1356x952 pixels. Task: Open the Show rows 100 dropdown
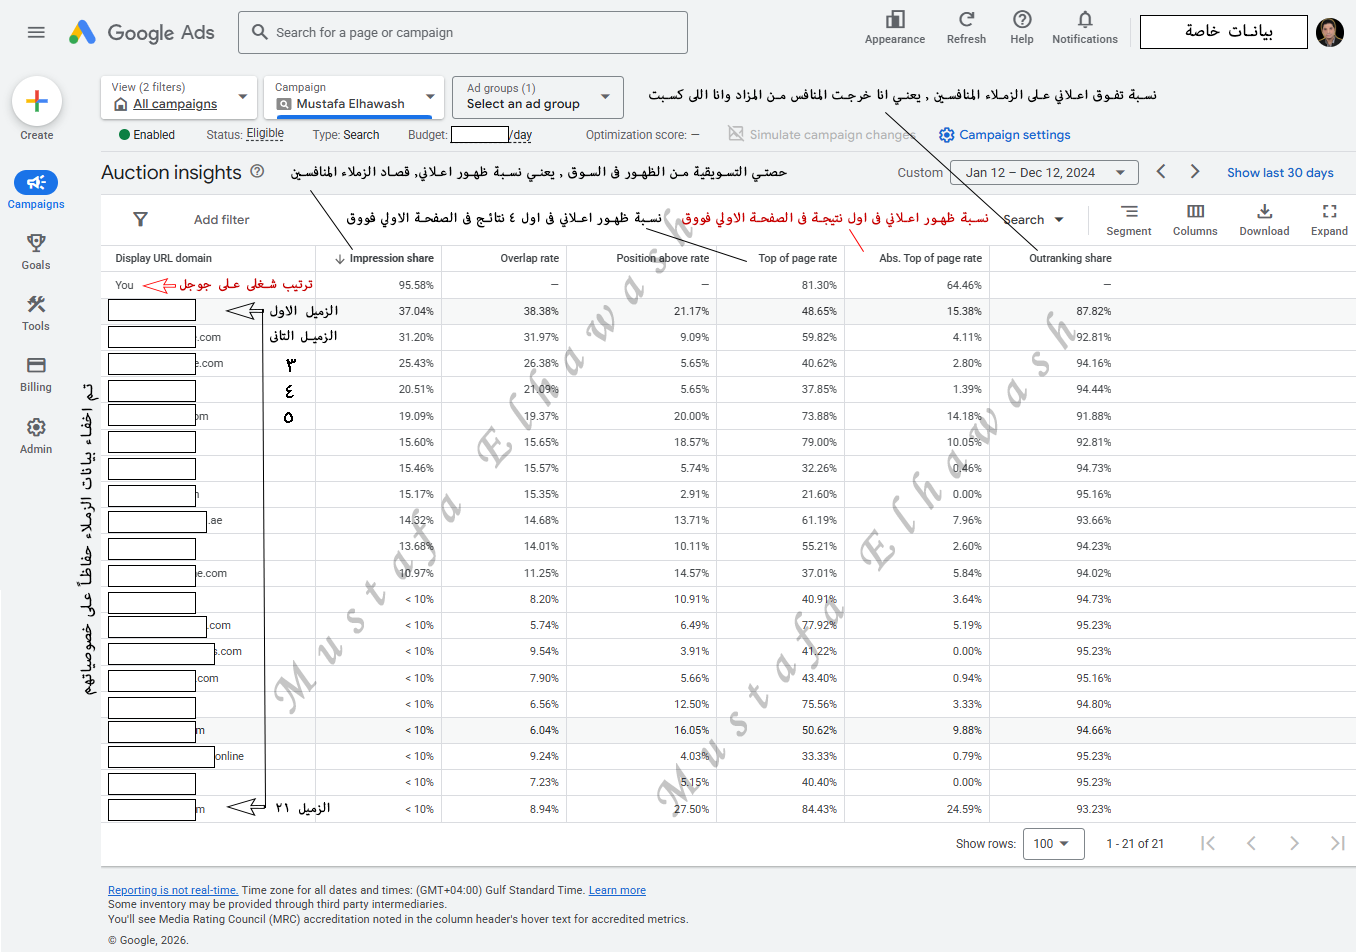(1052, 844)
